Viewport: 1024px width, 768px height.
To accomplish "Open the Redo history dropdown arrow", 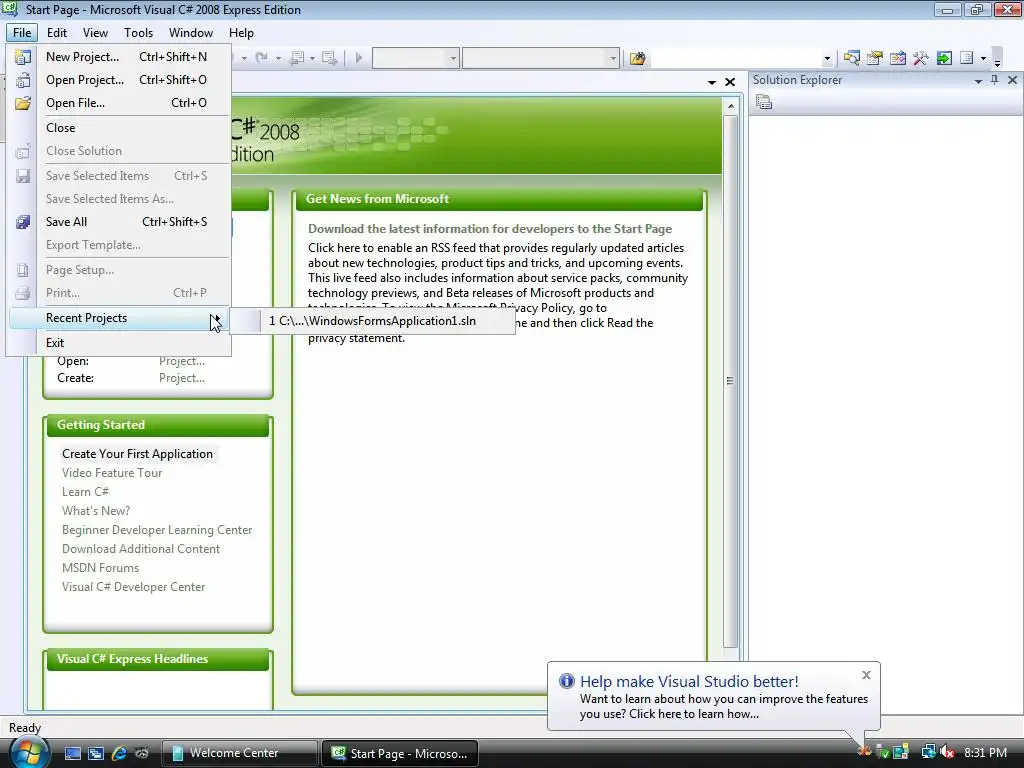I will click(278, 58).
